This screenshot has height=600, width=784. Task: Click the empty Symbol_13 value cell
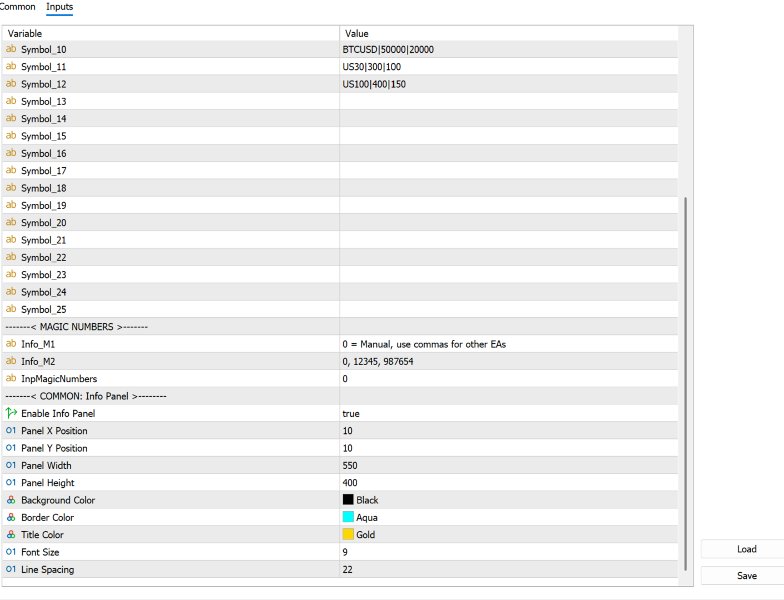[x=508, y=101]
